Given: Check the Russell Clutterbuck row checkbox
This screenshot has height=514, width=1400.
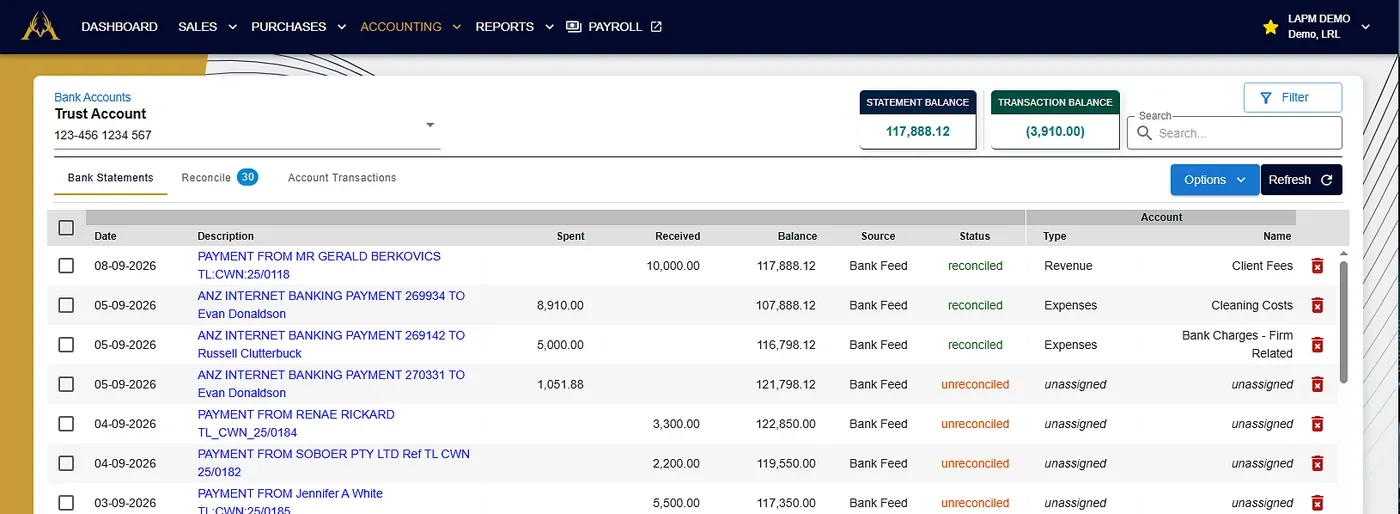Looking at the screenshot, I should (x=66, y=345).
